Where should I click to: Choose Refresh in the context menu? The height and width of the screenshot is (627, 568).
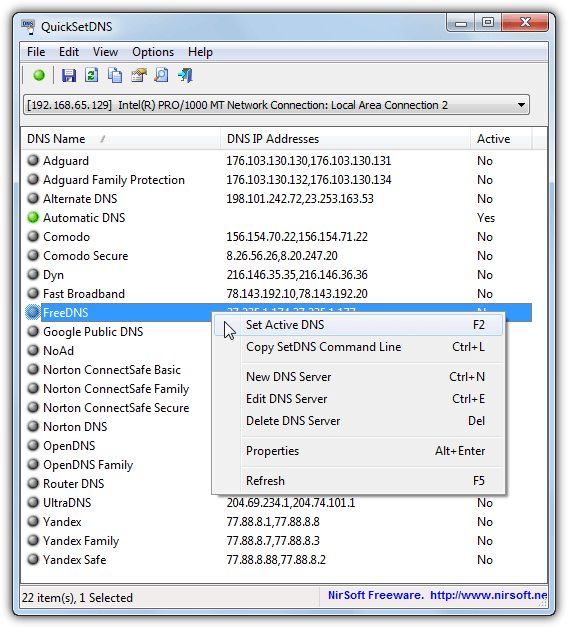click(x=358, y=481)
